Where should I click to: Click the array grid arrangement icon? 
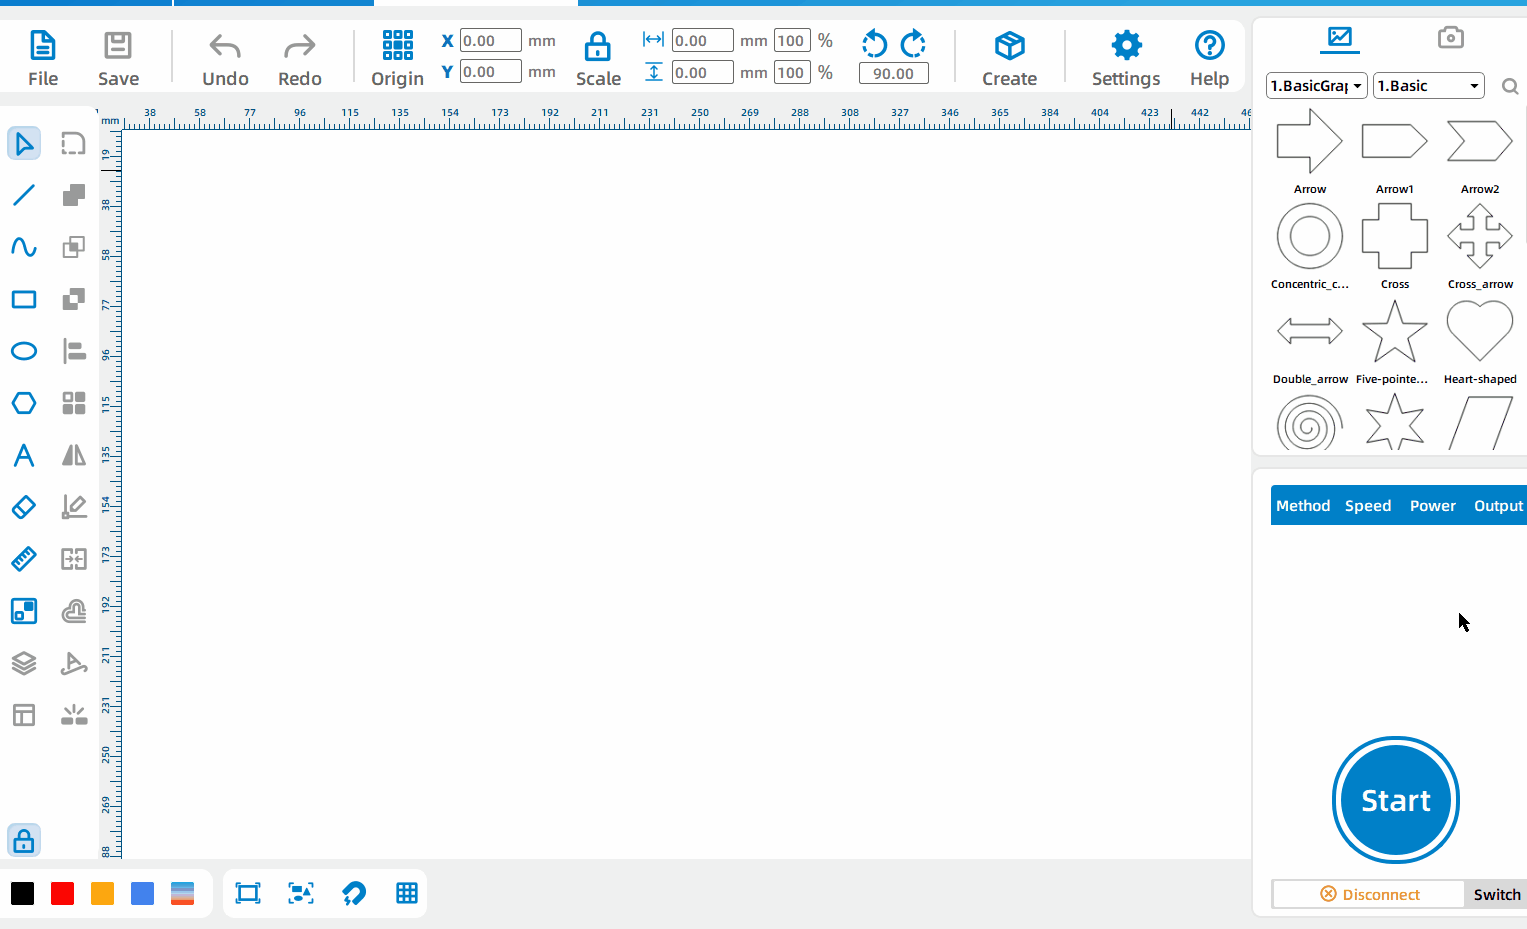click(74, 403)
